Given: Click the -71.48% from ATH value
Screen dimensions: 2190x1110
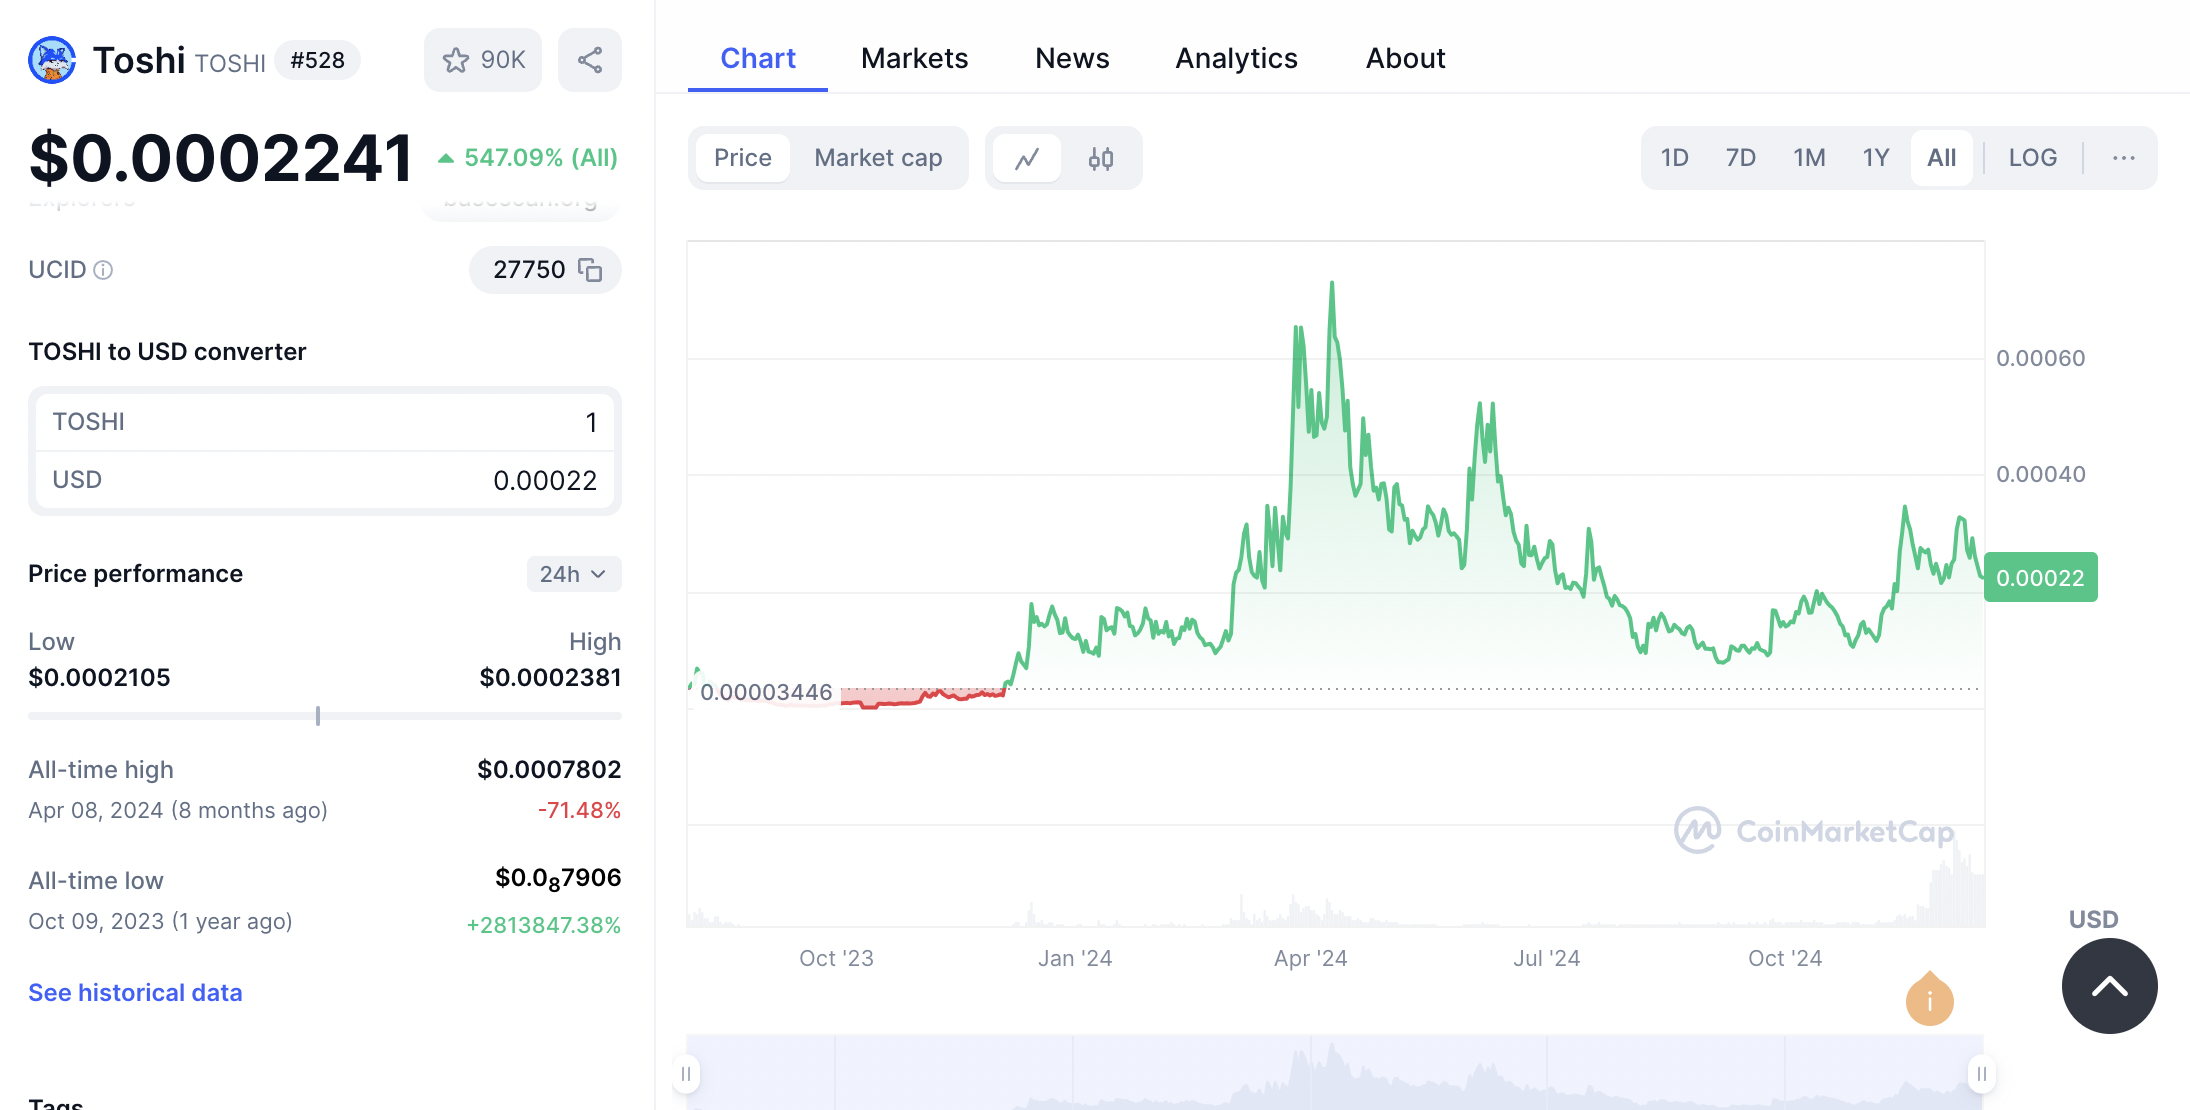Looking at the screenshot, I should click(579, 810).
